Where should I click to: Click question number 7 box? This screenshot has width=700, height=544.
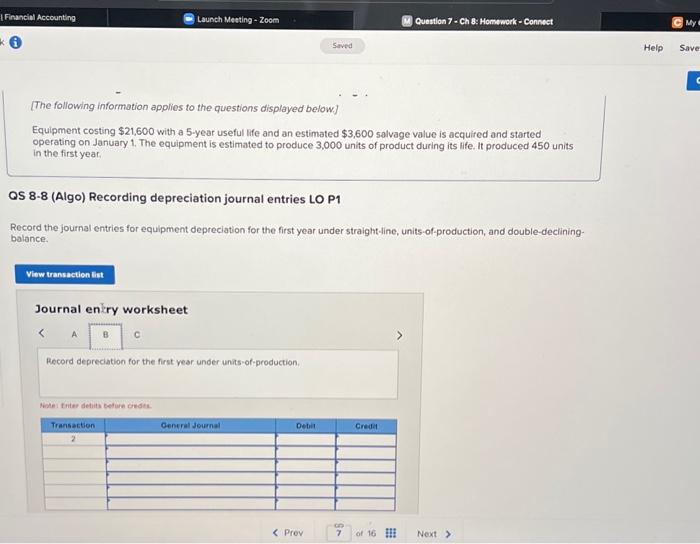coord(339,533)
